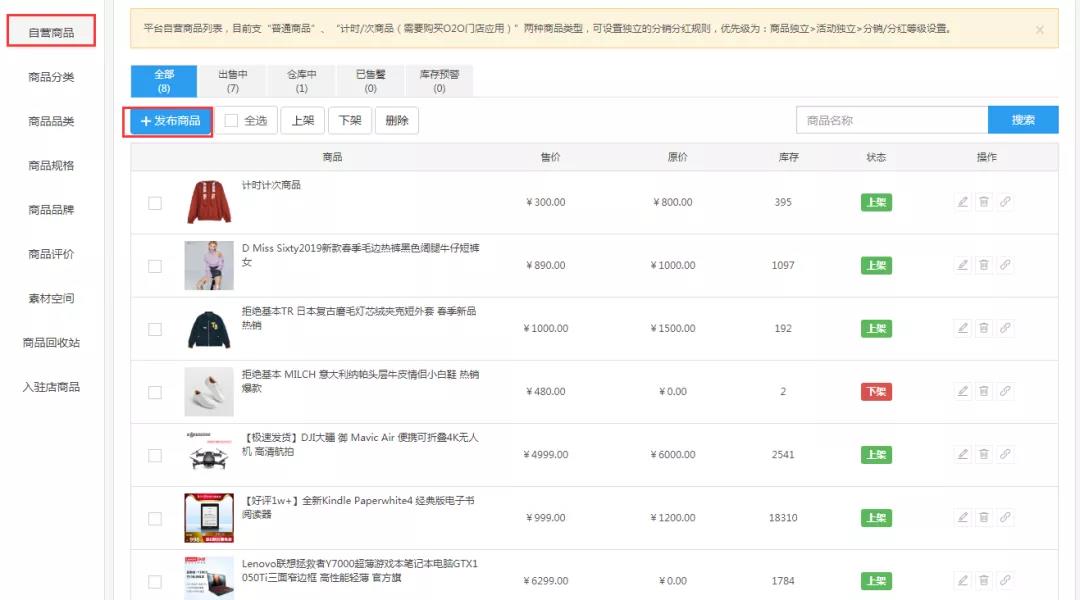The height and width of the screenshot is (600, 1080).
Task: Check the 全选 select-all checkbox
Action: [231, 120]
